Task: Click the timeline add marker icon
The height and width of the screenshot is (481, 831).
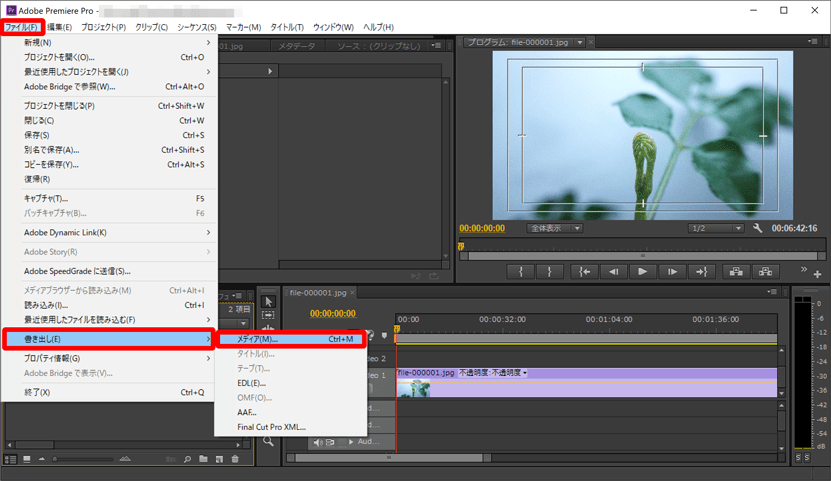Action: [384, 335]
